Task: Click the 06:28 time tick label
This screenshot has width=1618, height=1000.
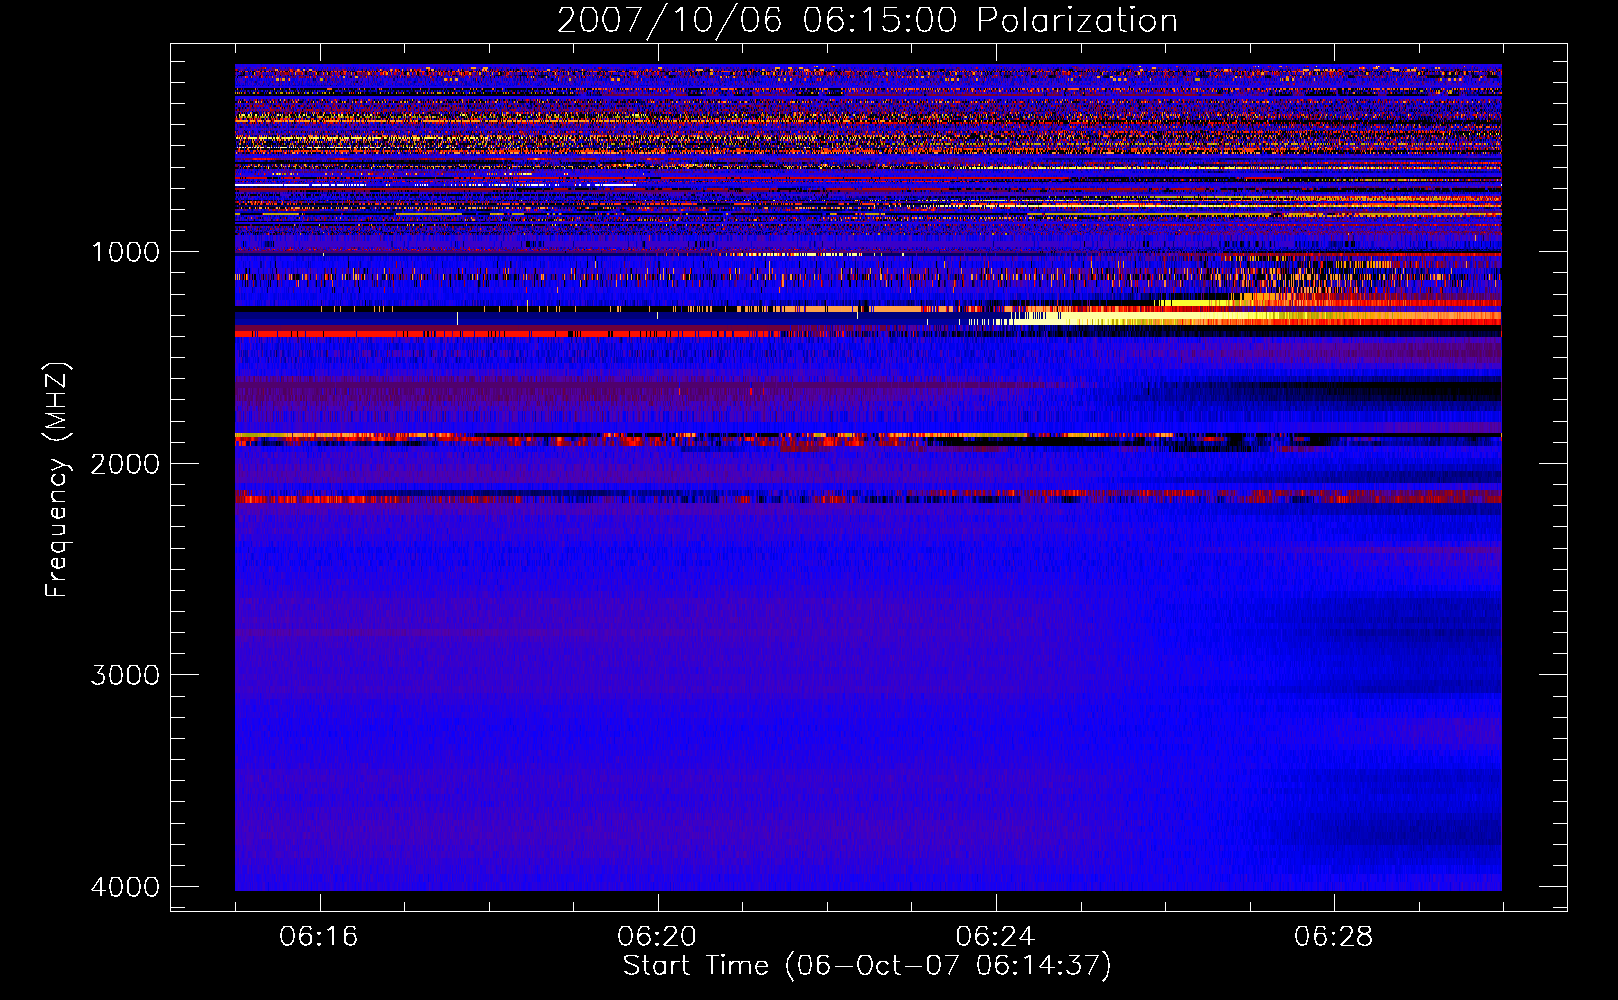Action: (x=1333, y=937)
